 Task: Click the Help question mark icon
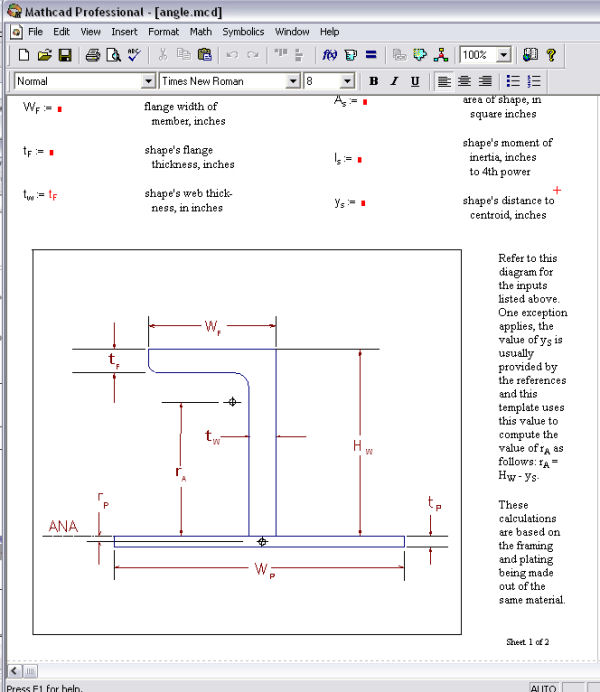coord(550,55)
